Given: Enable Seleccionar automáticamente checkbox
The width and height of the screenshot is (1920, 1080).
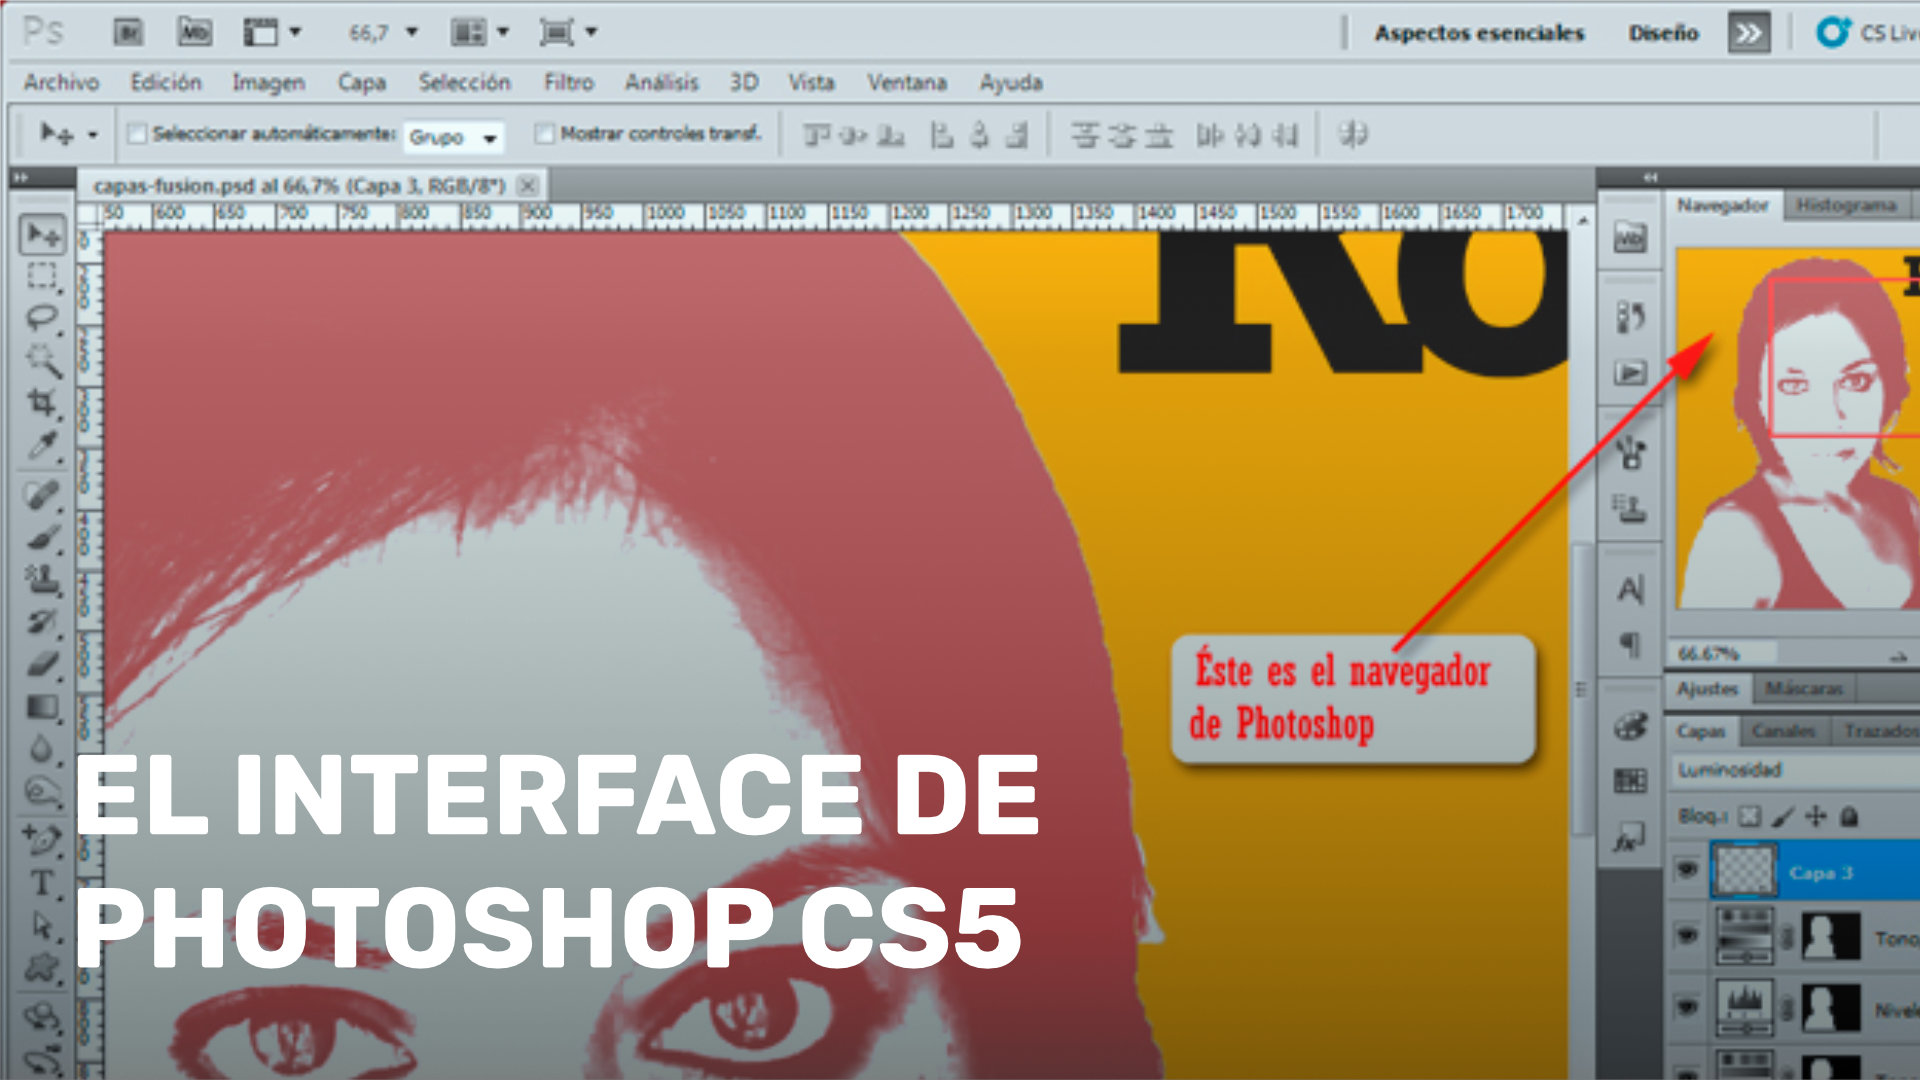Looking at the screenshot, I should 137,133.
